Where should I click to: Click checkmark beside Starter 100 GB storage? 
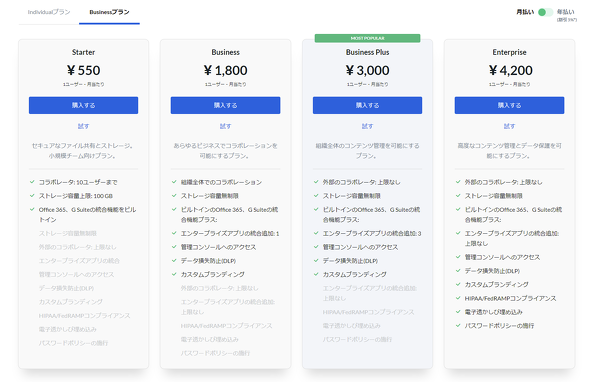pos(32,195)
